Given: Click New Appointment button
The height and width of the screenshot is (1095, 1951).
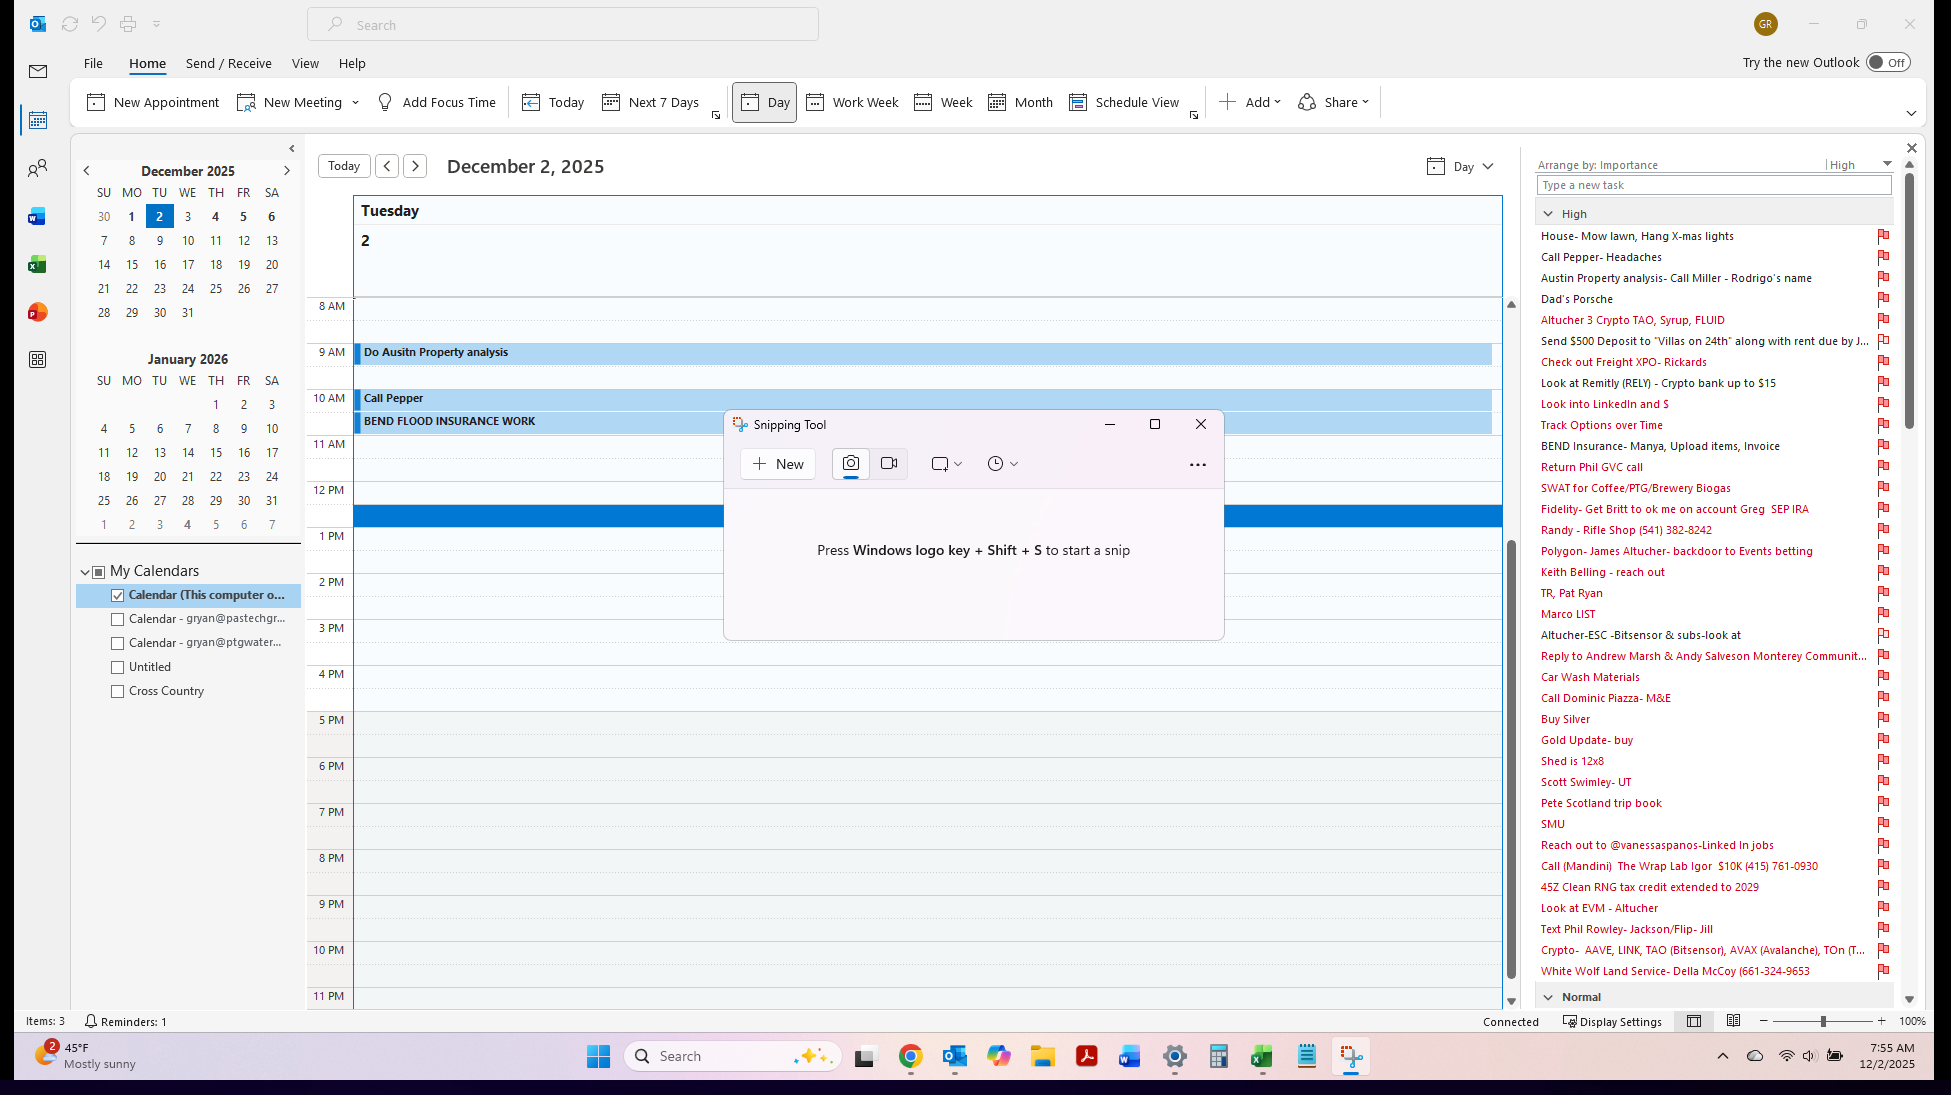Looking at the screenshot, I should [153, 102].
